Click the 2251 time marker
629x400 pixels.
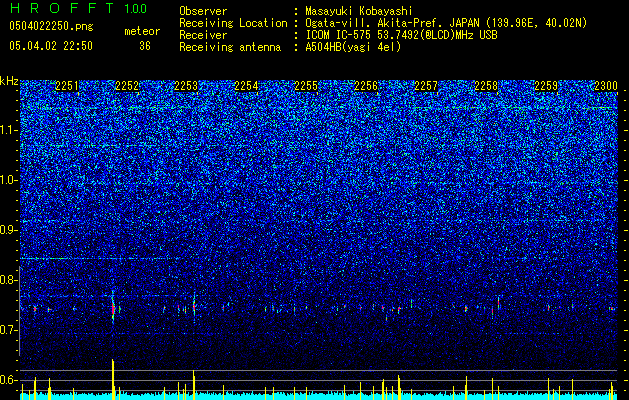coord(67,86)
